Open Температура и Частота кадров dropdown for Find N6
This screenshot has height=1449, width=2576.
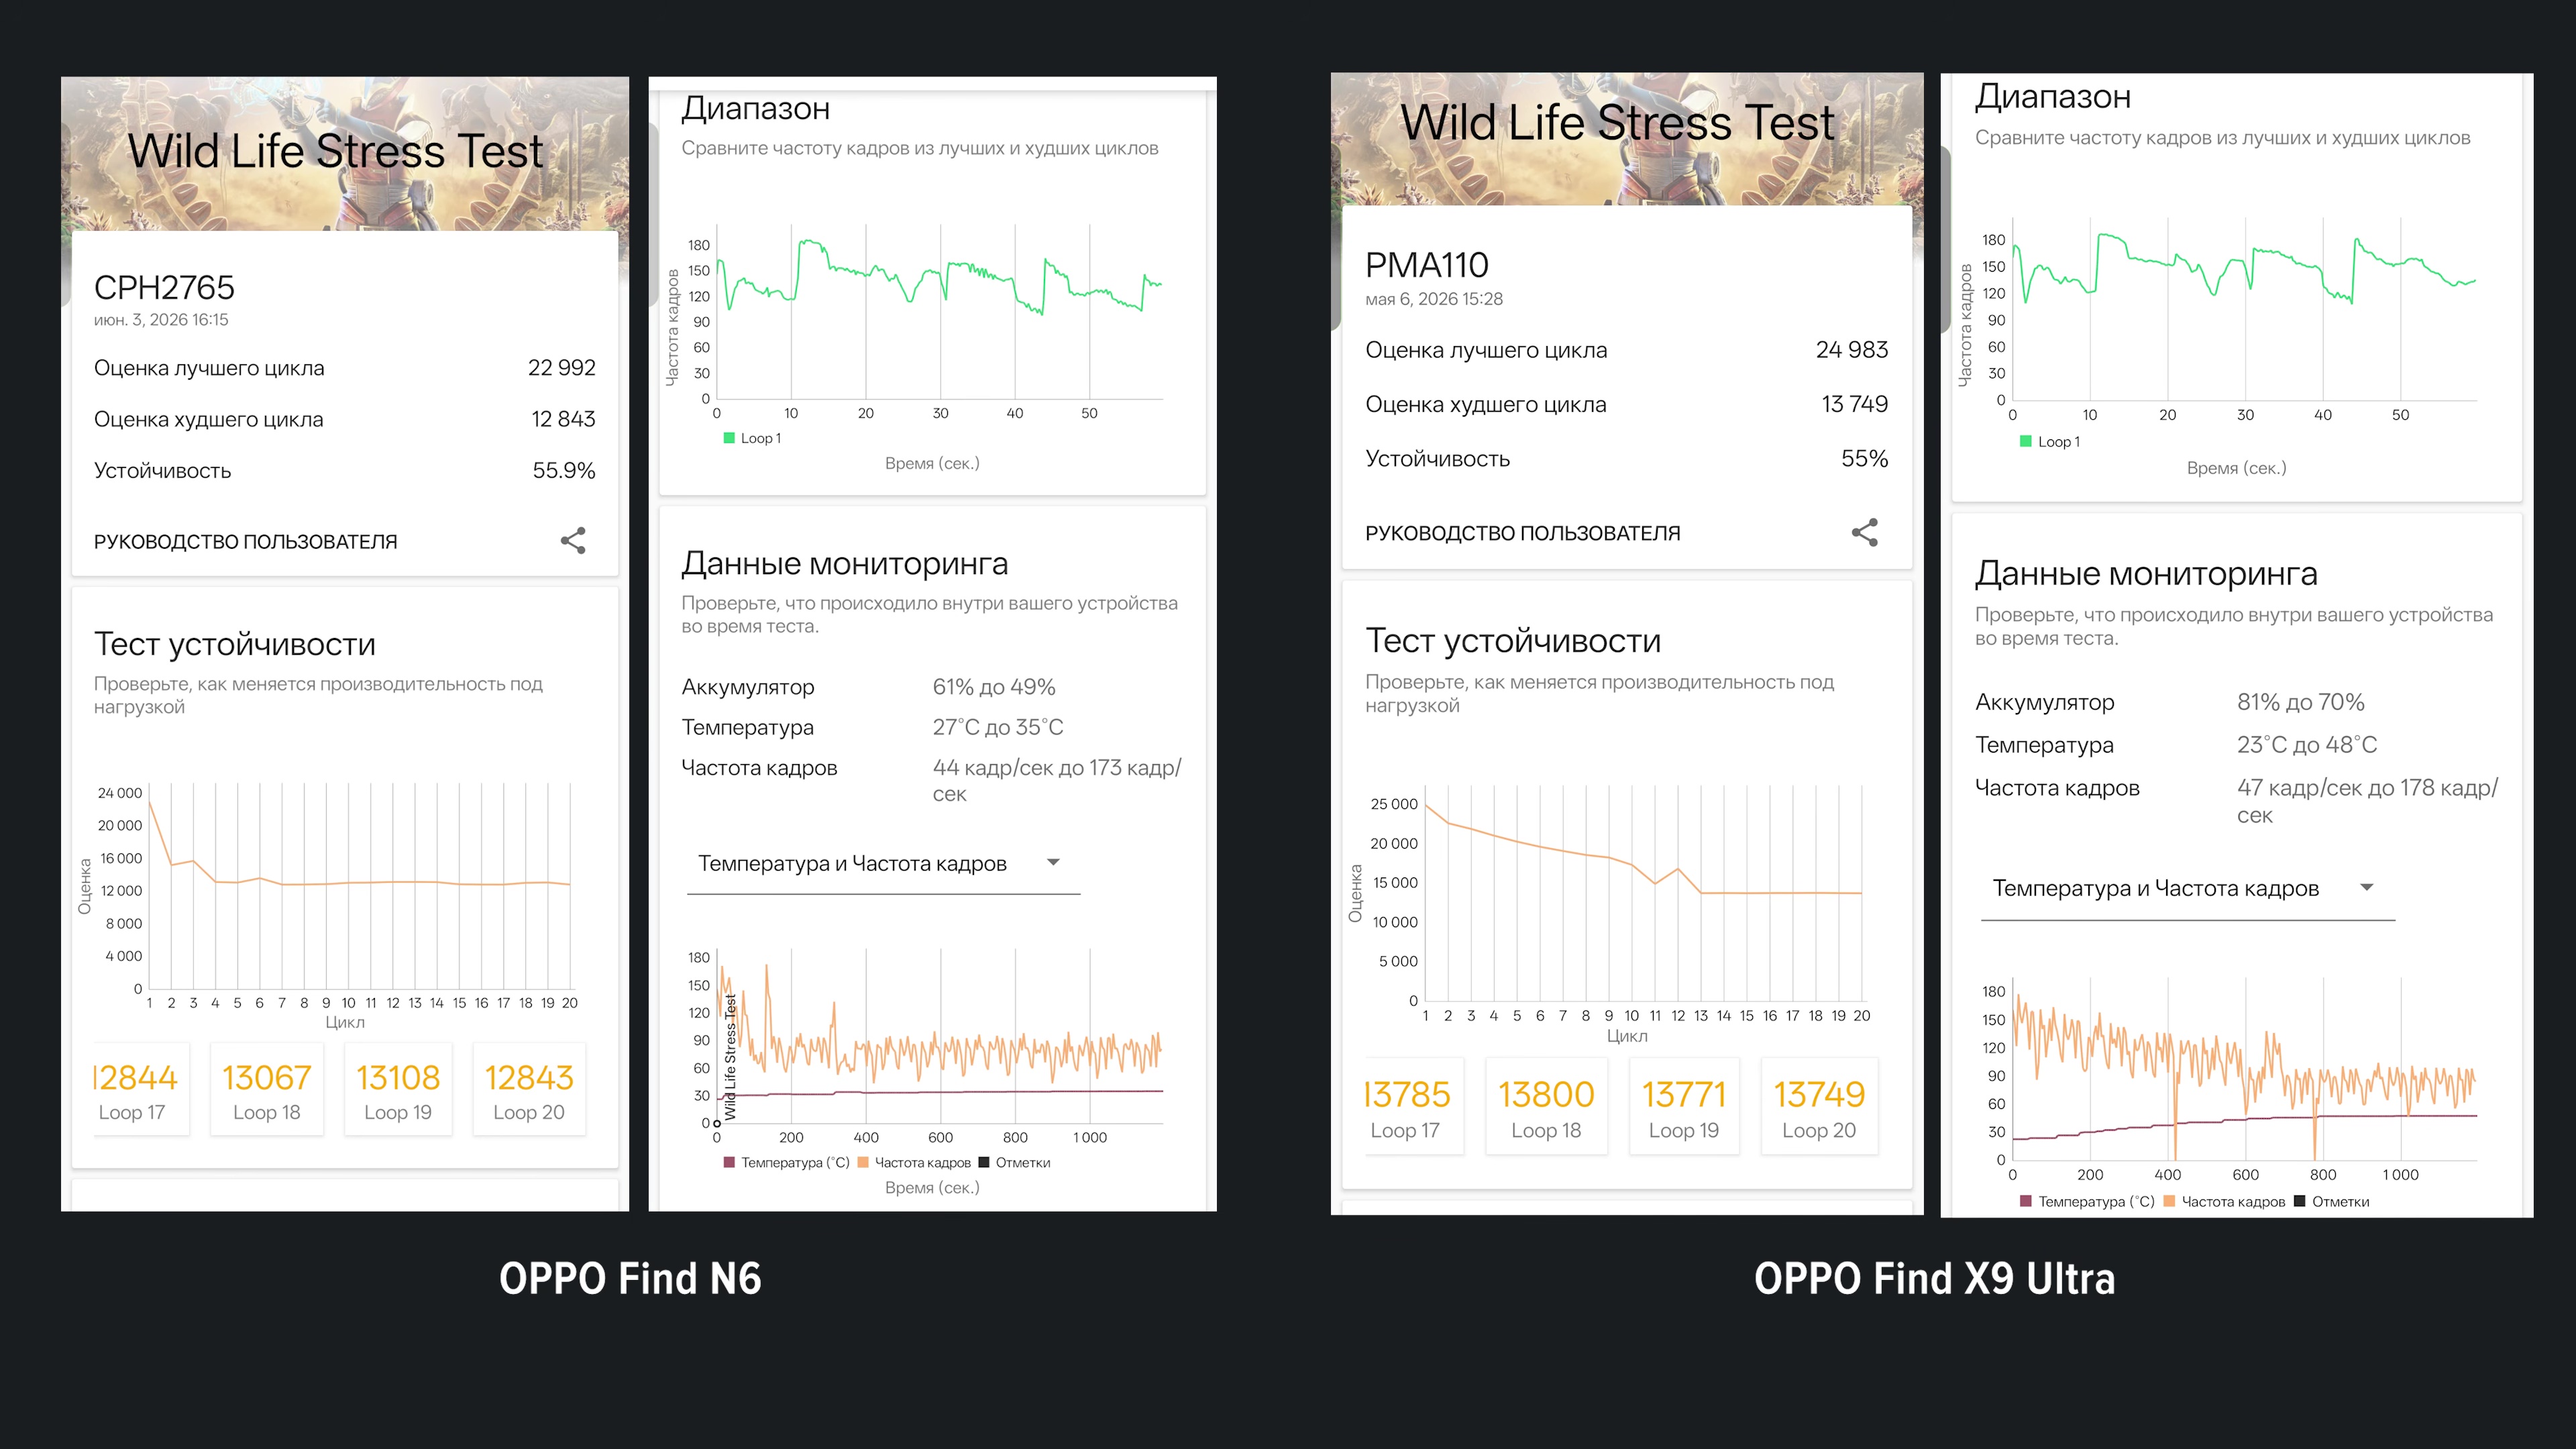point(883,864)
